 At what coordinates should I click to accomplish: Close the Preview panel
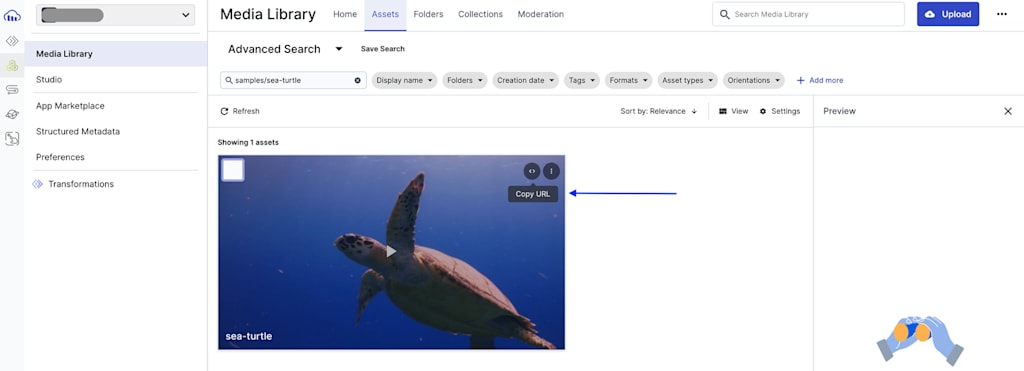click(1008, 111)
